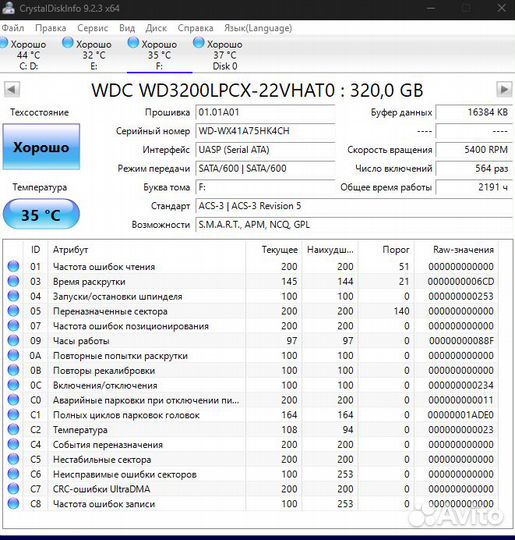The width and height of the screenshot is (515, 540).
Task: Open the Диск menu
Action: 156,28
